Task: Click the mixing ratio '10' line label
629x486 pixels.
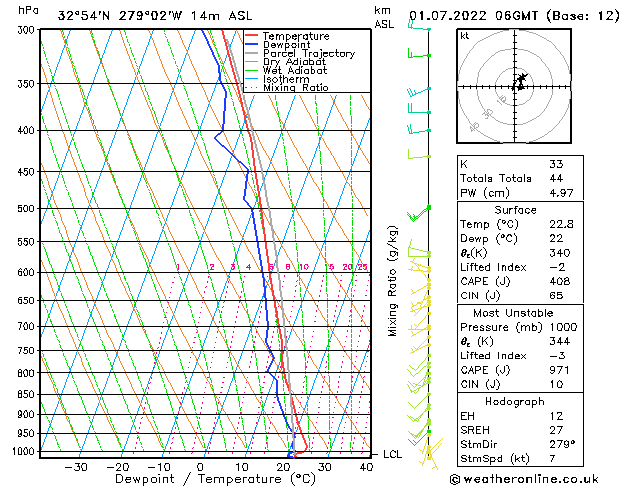Action: tap(304, 267)
